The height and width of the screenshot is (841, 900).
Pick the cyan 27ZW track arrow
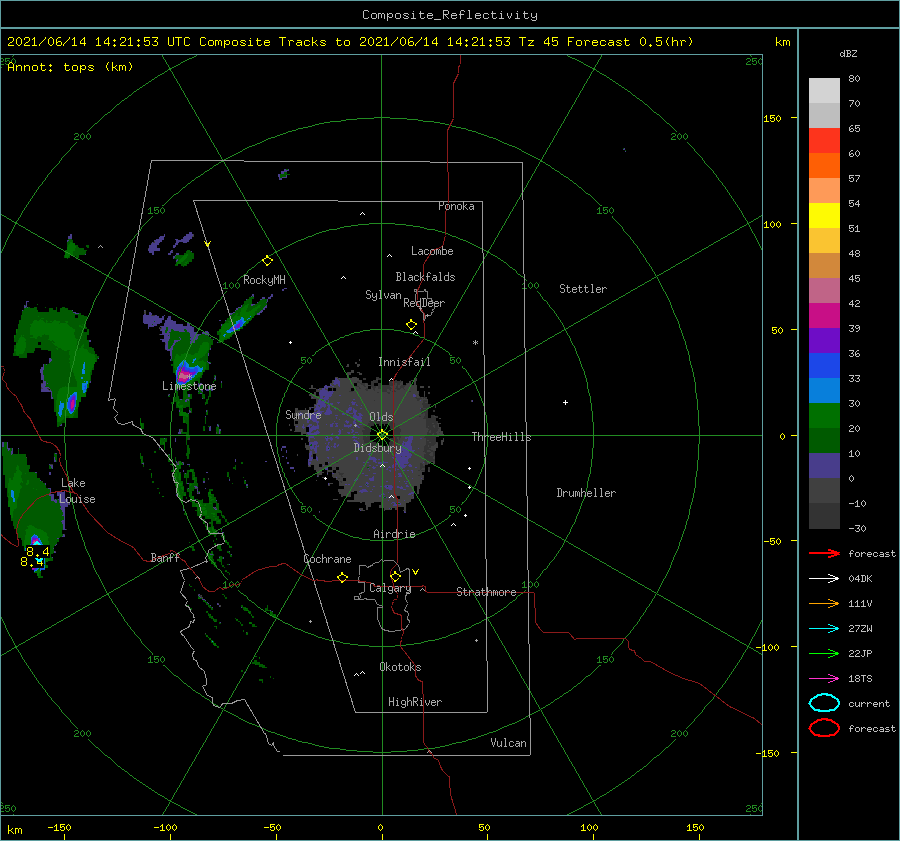click(824, 629)
